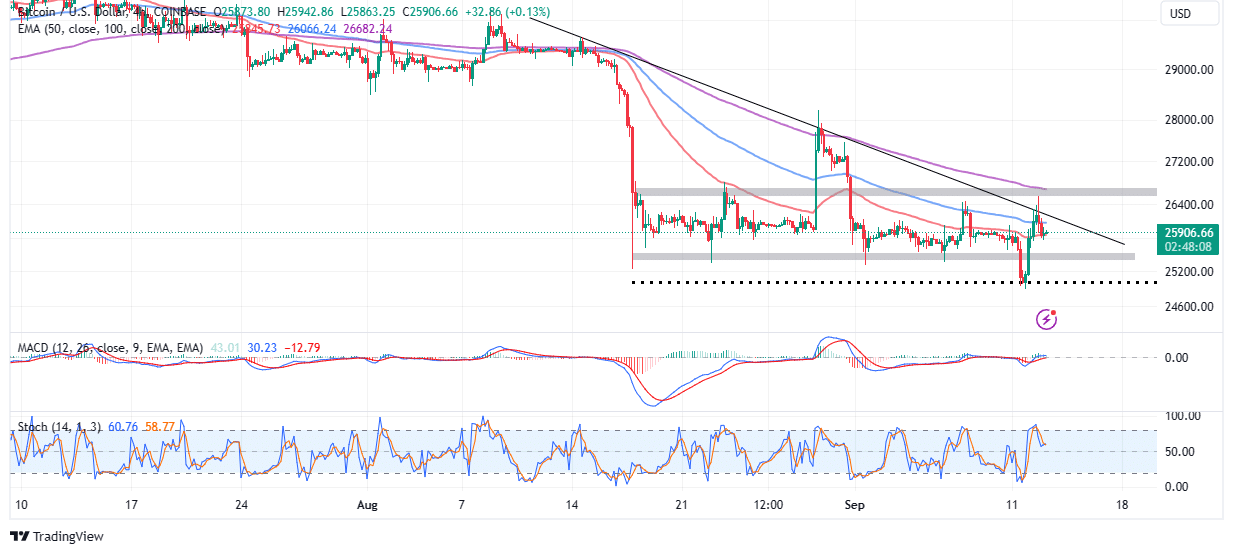Click the TradingView logo icon
The image size is (1233, 554).
[20, 536]
